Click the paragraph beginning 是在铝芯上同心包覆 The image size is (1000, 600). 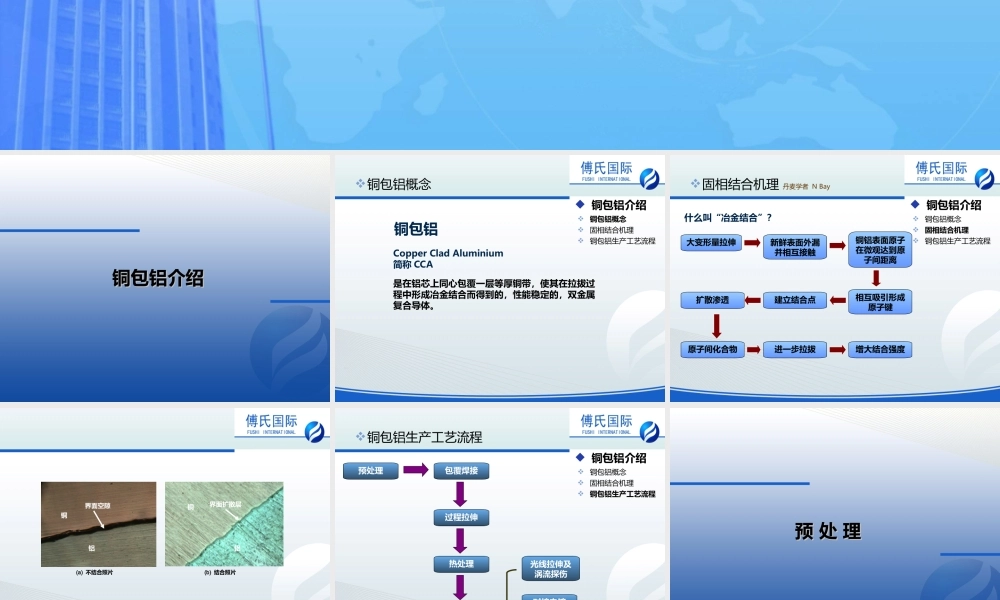[494, 295]
